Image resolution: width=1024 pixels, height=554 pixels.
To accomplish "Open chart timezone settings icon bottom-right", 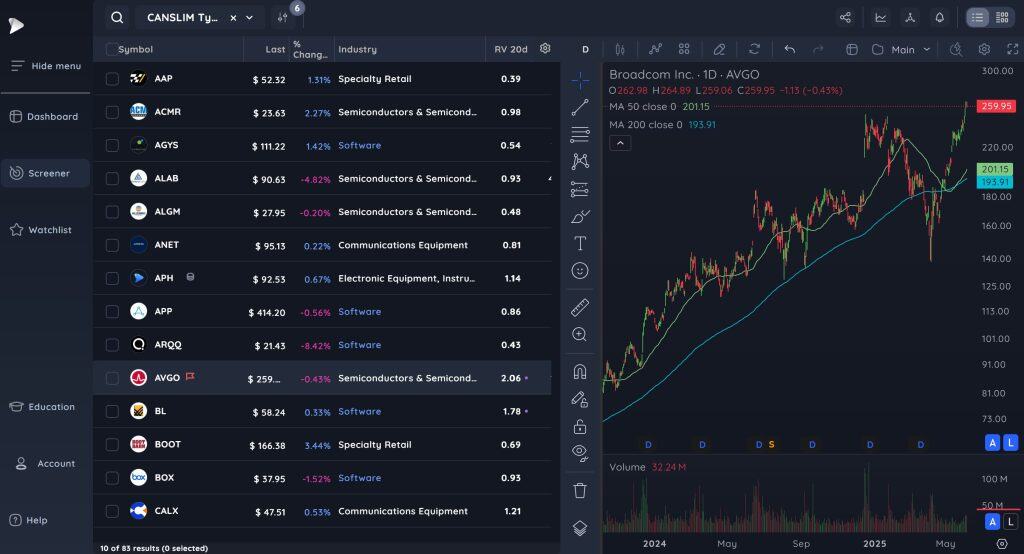I will [1002, 544].
